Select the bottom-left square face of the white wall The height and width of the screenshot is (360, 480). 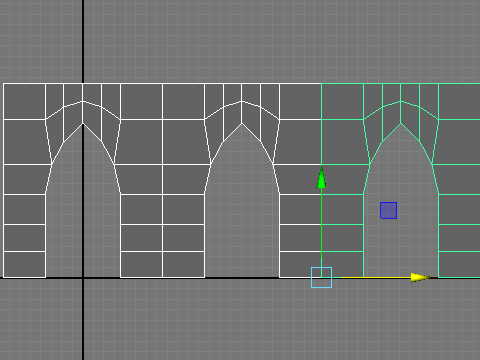click(24, 264)
